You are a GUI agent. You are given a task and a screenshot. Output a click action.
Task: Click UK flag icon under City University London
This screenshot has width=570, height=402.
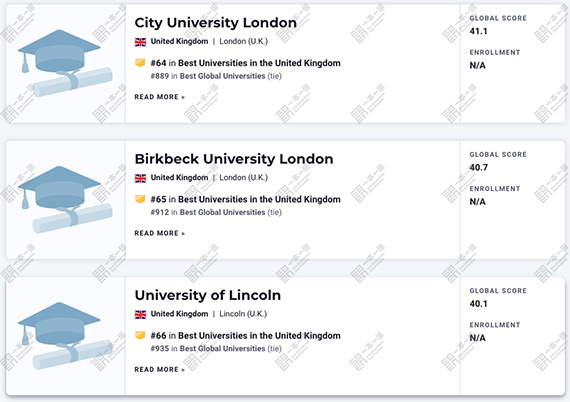tap(140, 42)
